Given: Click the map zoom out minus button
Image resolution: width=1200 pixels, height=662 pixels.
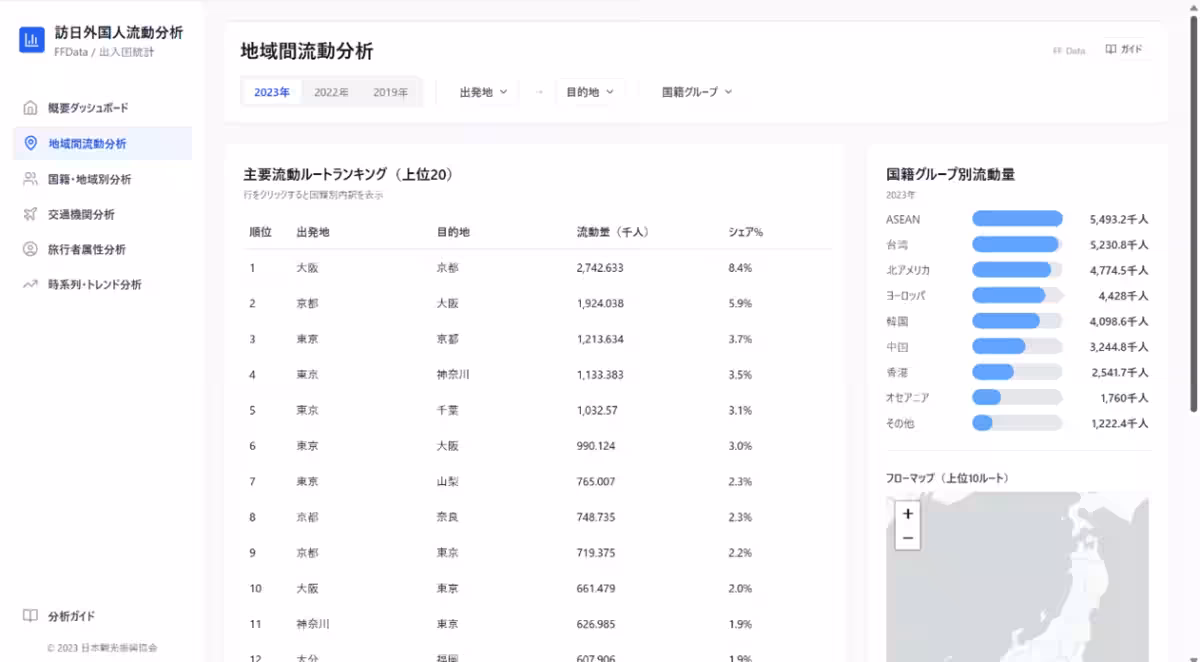Looking at the screenshot, I should pos(907,537).
